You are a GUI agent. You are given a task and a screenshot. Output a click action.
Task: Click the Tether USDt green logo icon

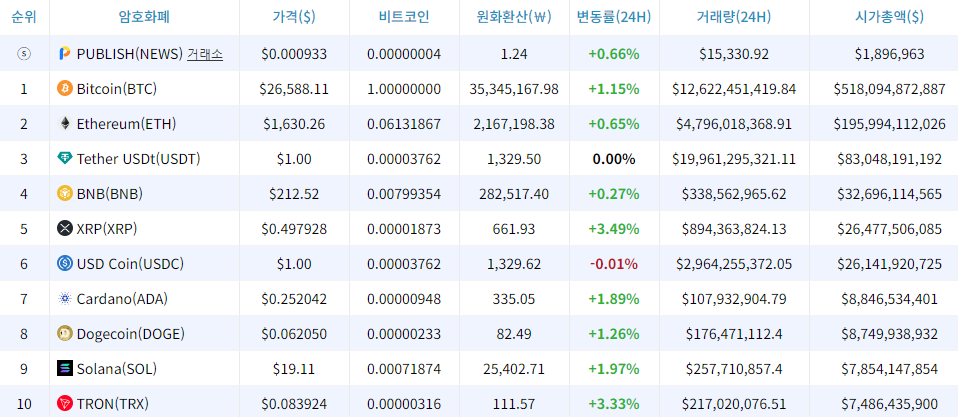[64, 159]
